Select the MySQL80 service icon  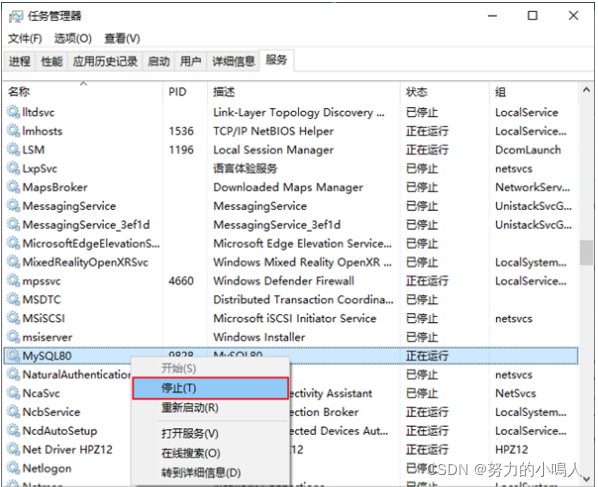[13, 356]
